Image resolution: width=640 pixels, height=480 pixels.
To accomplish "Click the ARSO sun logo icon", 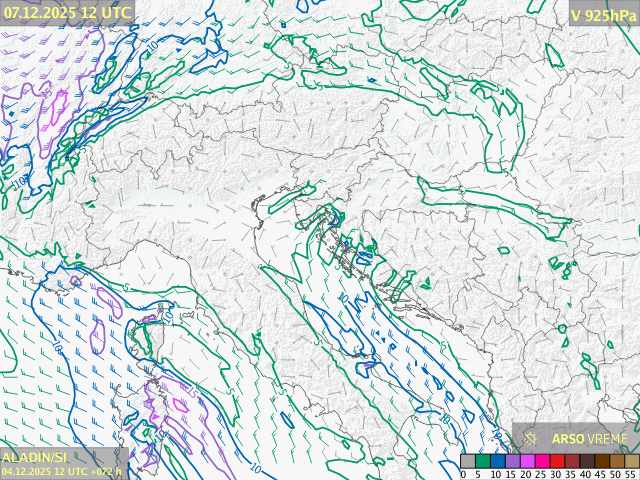I will [x=532, y=438].
